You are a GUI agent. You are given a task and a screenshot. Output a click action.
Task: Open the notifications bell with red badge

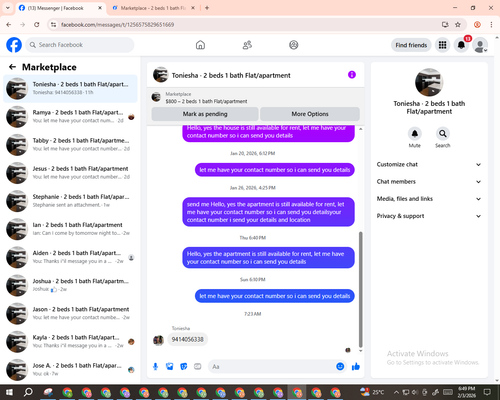[461, 45]
